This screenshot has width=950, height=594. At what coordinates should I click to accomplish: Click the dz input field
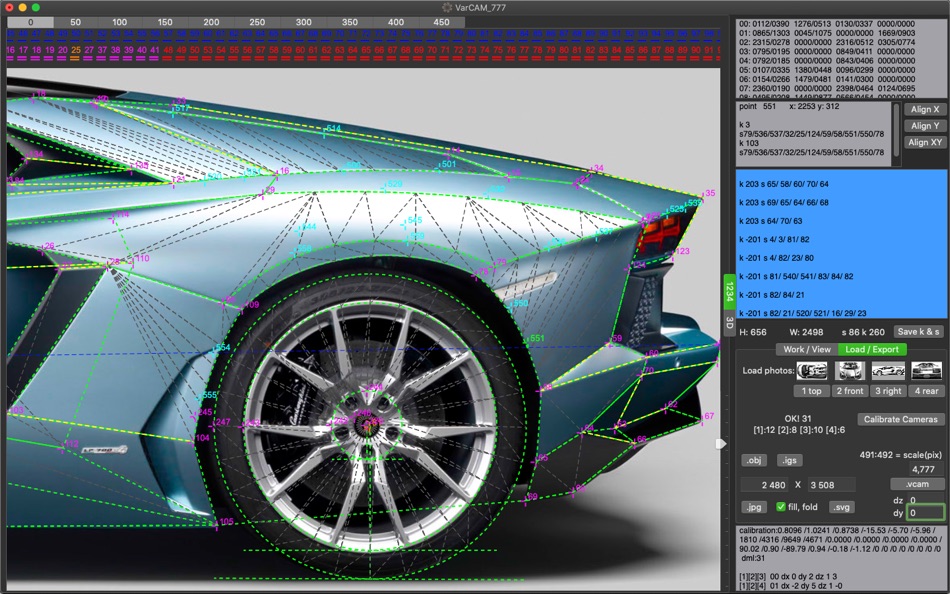[x=925, y=501]
